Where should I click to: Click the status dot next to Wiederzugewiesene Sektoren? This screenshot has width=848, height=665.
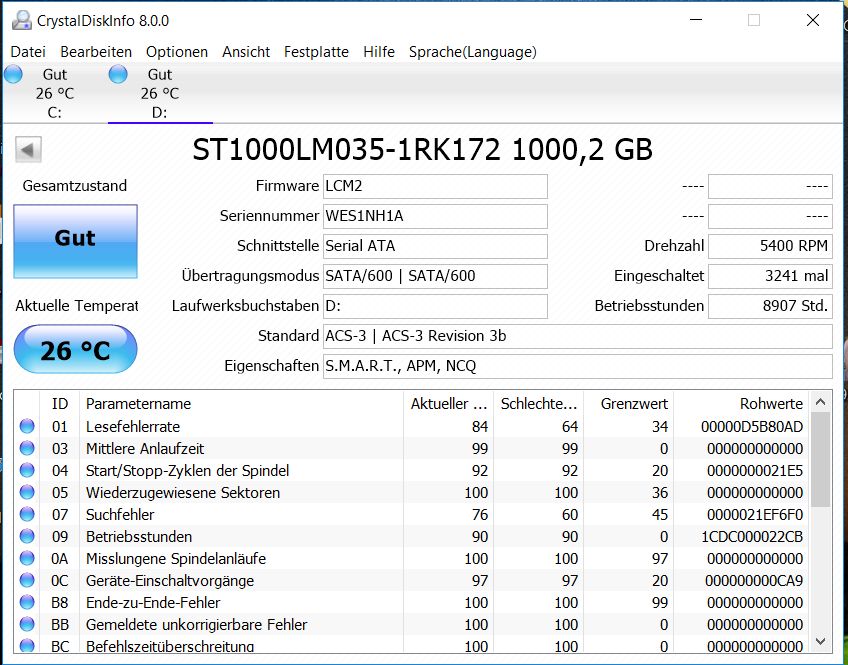[25, 492]
